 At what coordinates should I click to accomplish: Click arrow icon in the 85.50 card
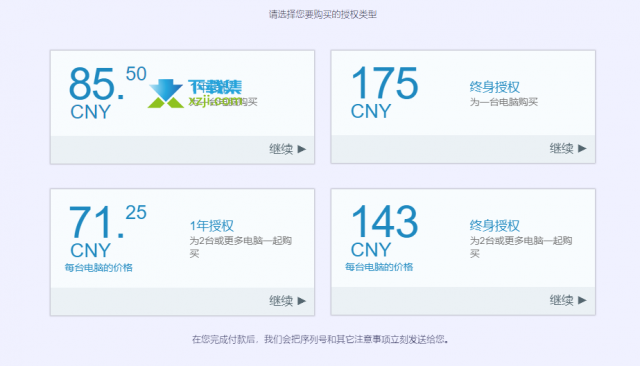point(302,149)
